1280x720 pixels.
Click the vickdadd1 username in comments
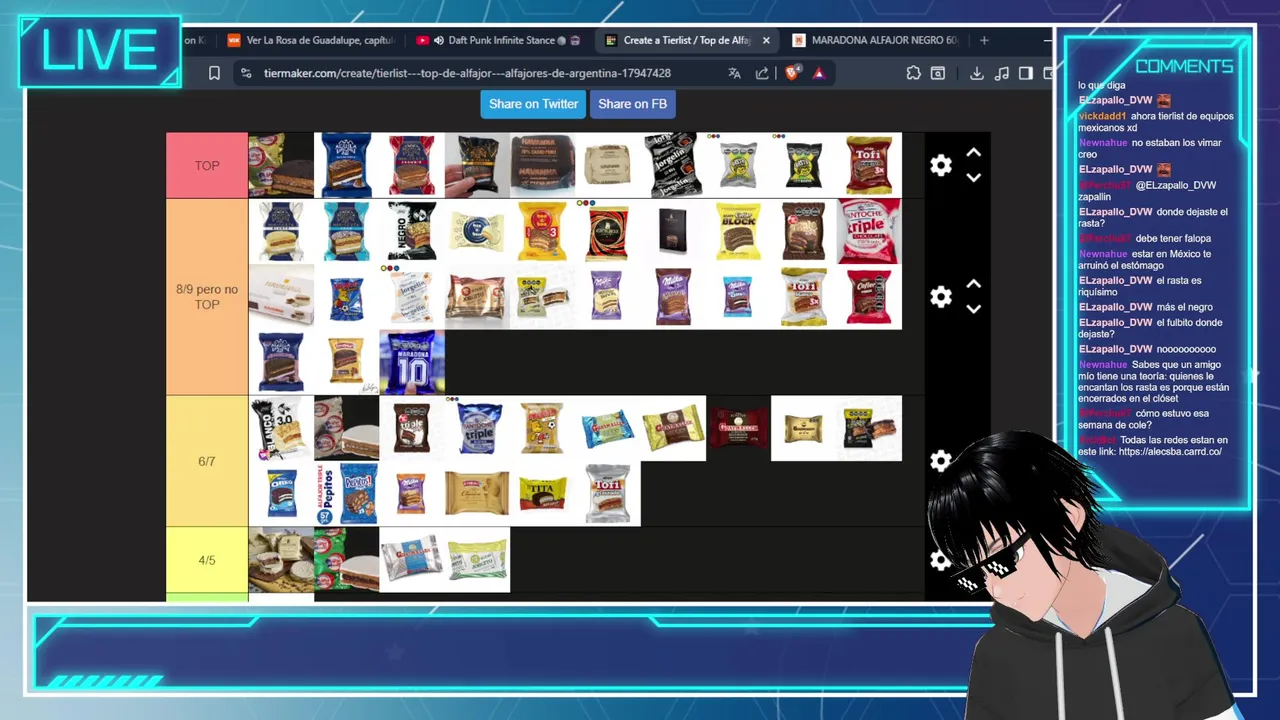click(x=1101, y=116)
